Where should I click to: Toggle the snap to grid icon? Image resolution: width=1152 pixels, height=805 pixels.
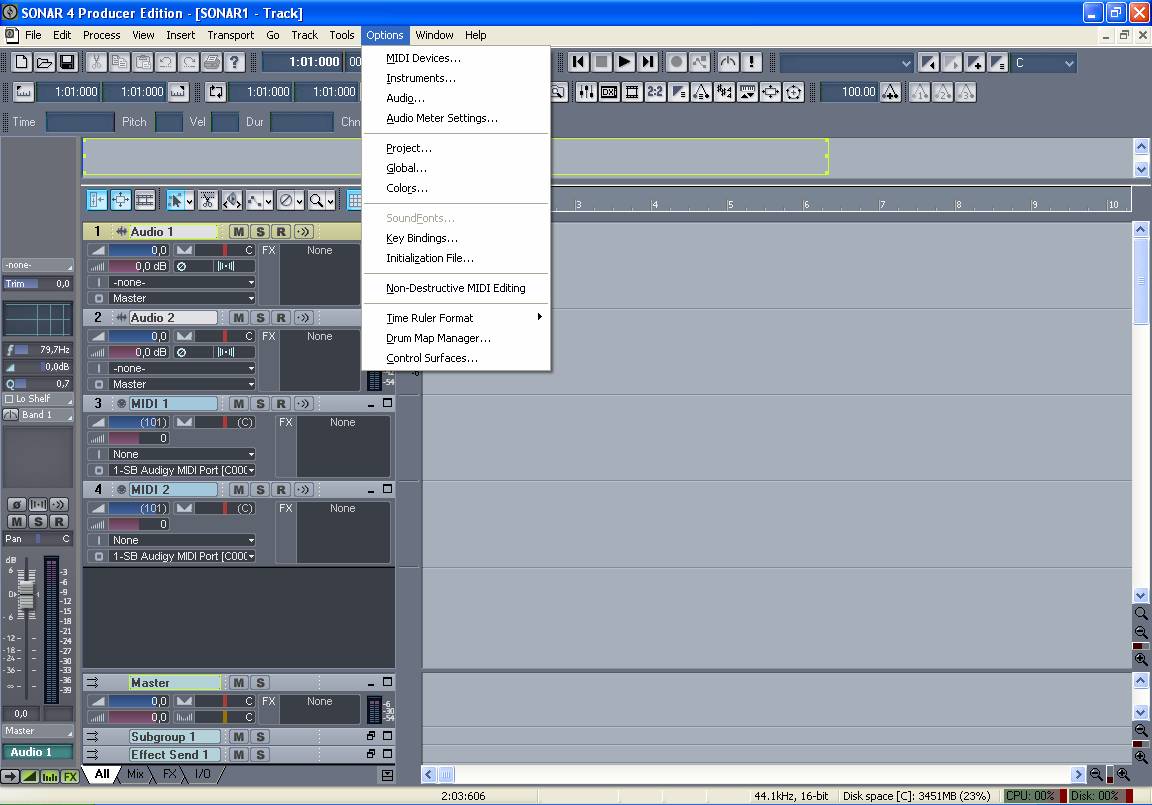pos(355,200)
